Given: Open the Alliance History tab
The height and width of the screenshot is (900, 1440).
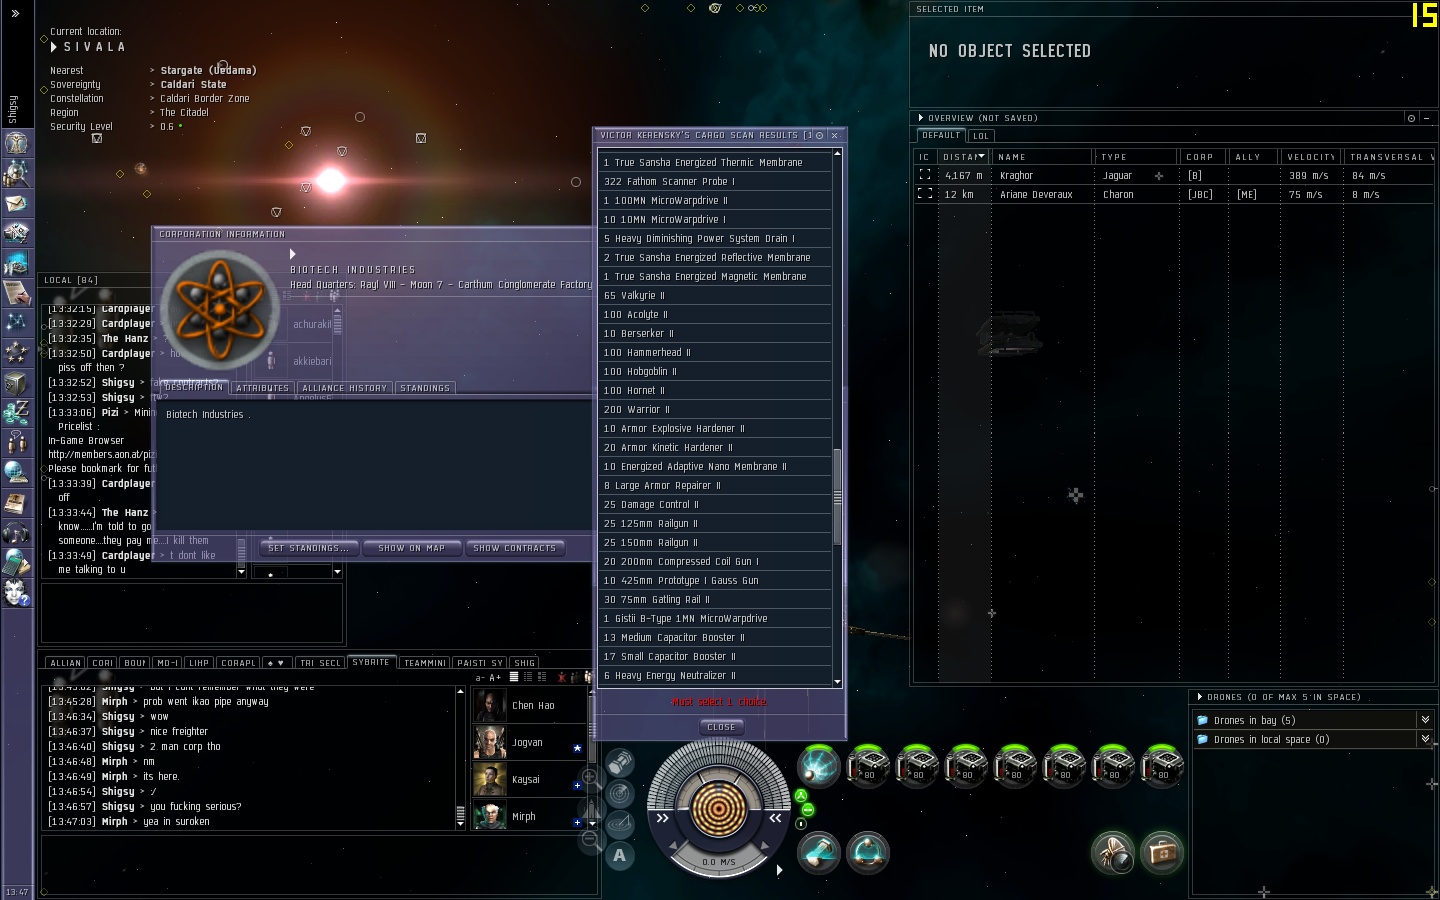Looking at the screenshot, I should coord(344,388).
